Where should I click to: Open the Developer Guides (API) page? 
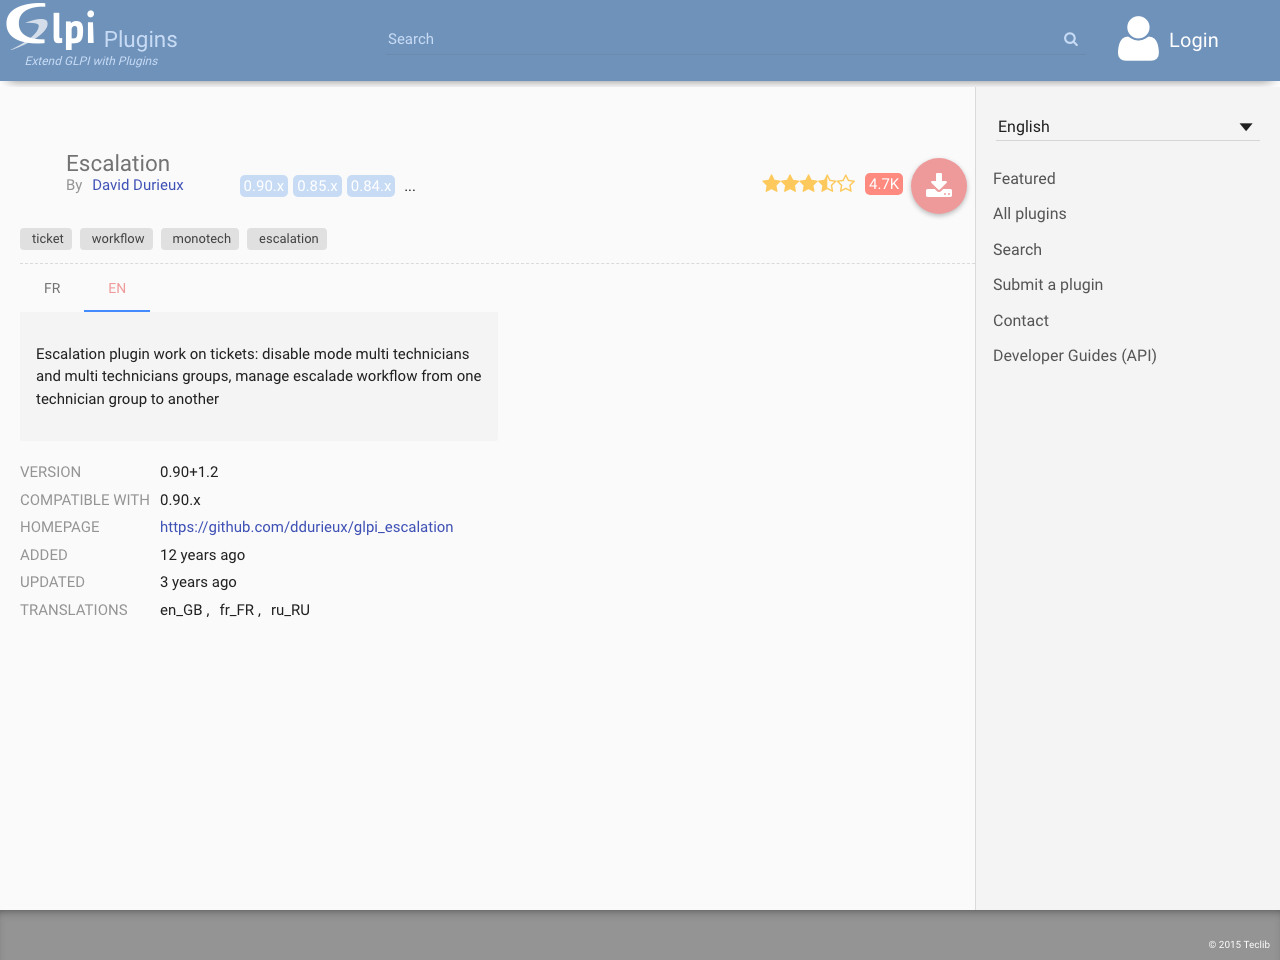pos(1074,355)
